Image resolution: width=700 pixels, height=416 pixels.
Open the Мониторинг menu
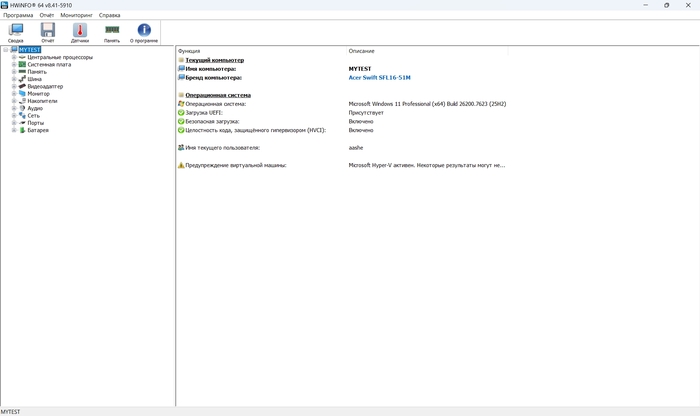pyautogui.click(x=77, y=16)
